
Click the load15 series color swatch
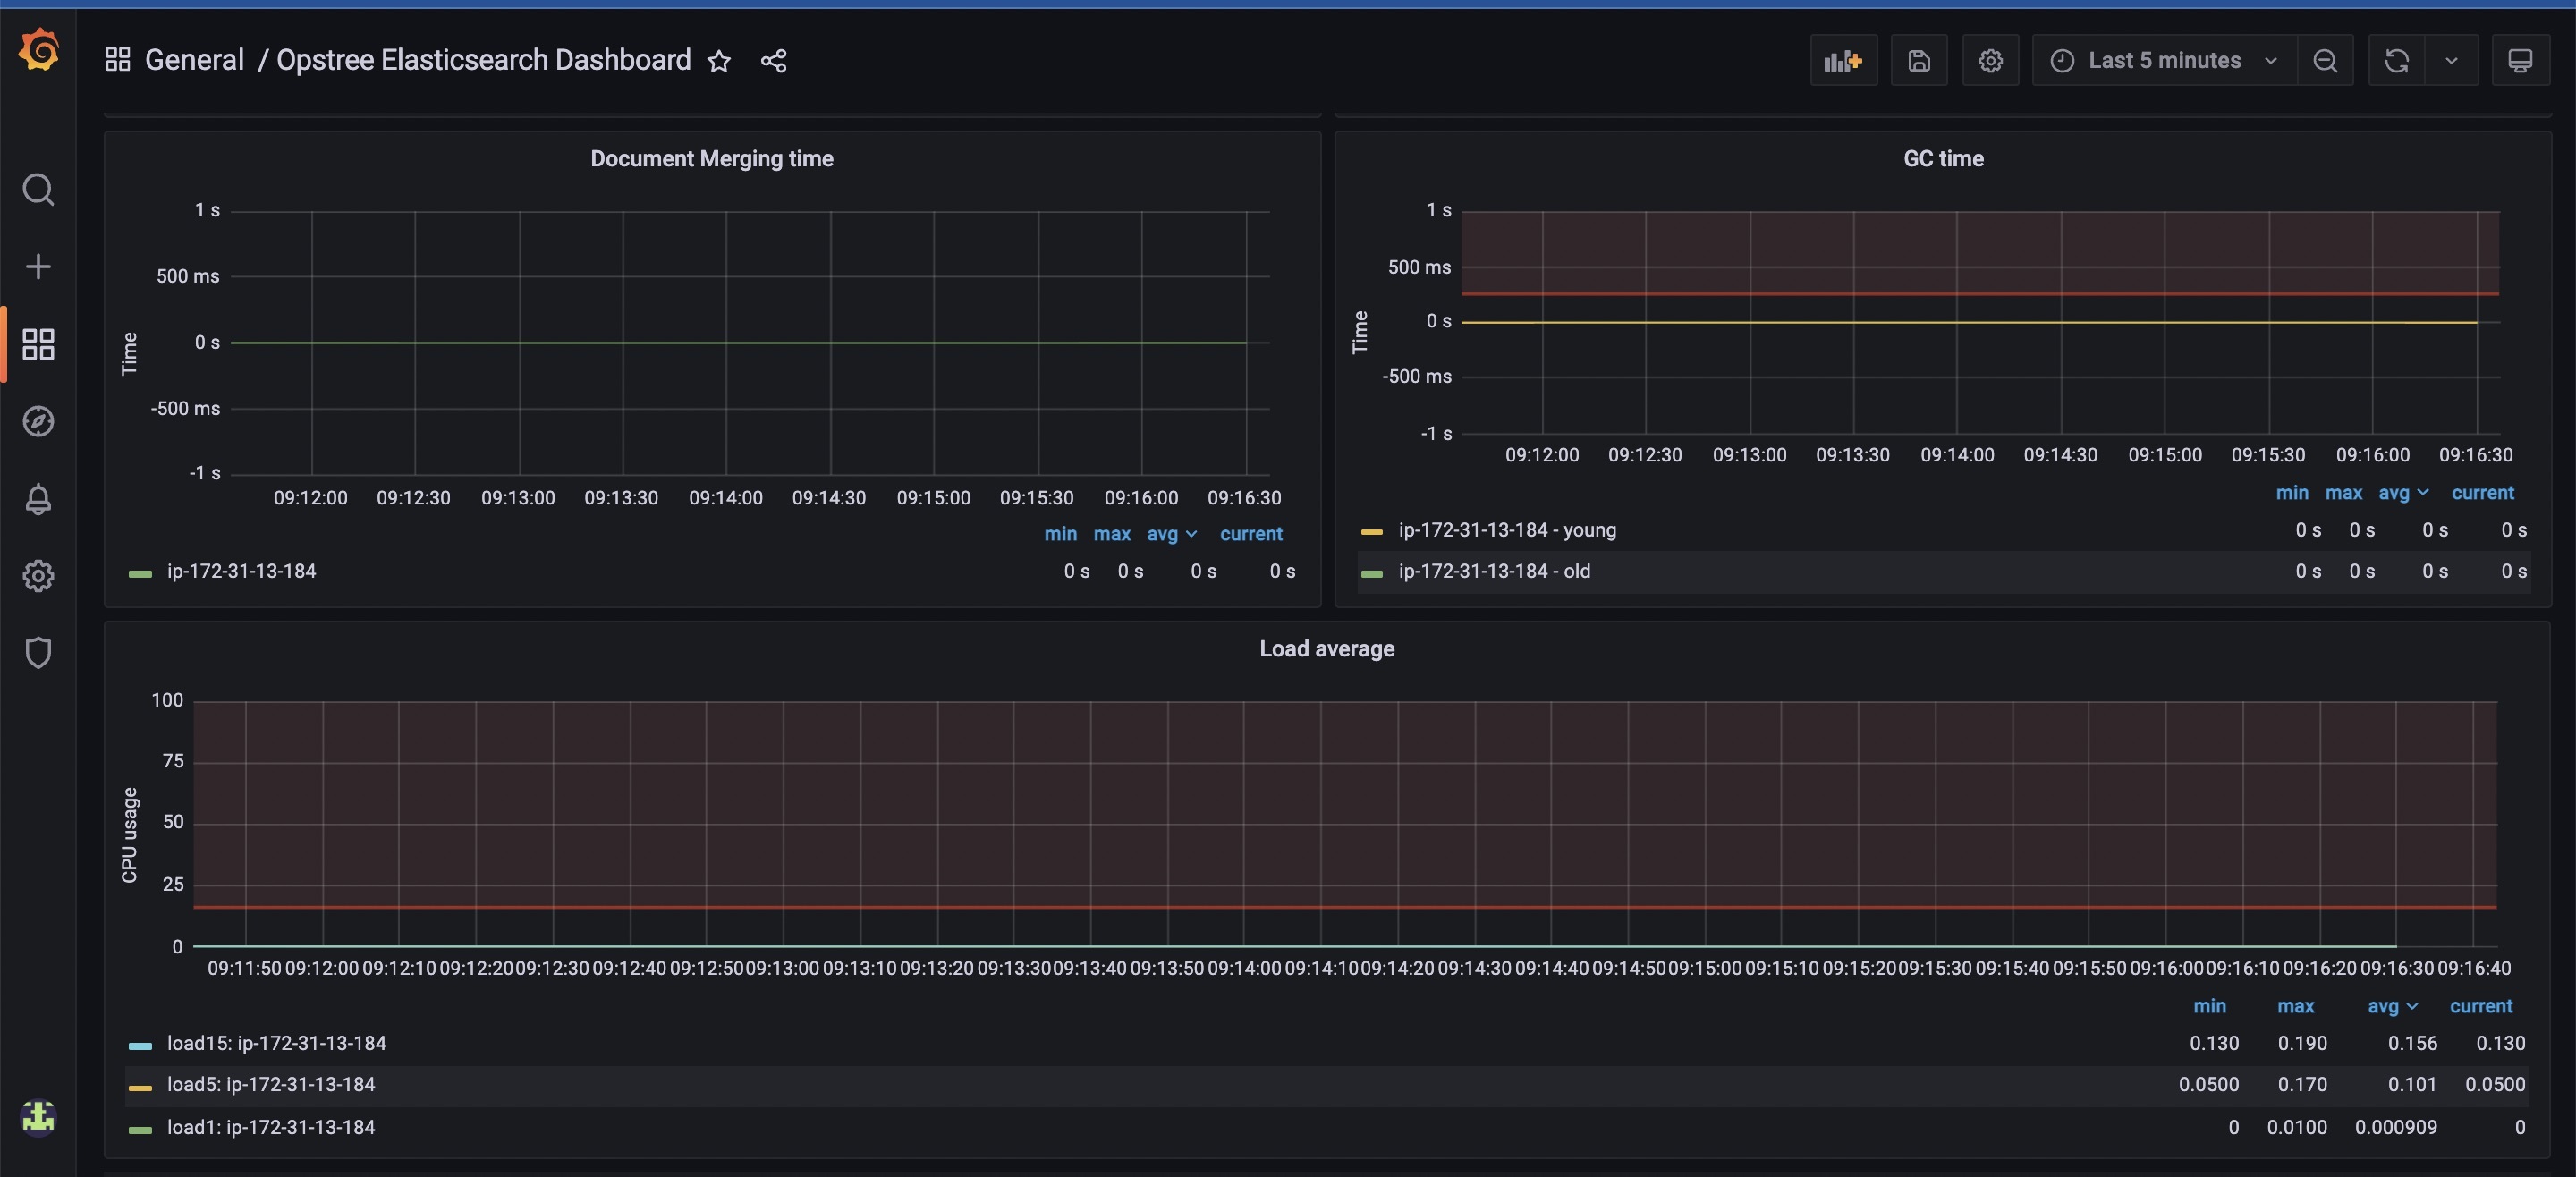click(x=140, y=1045)
